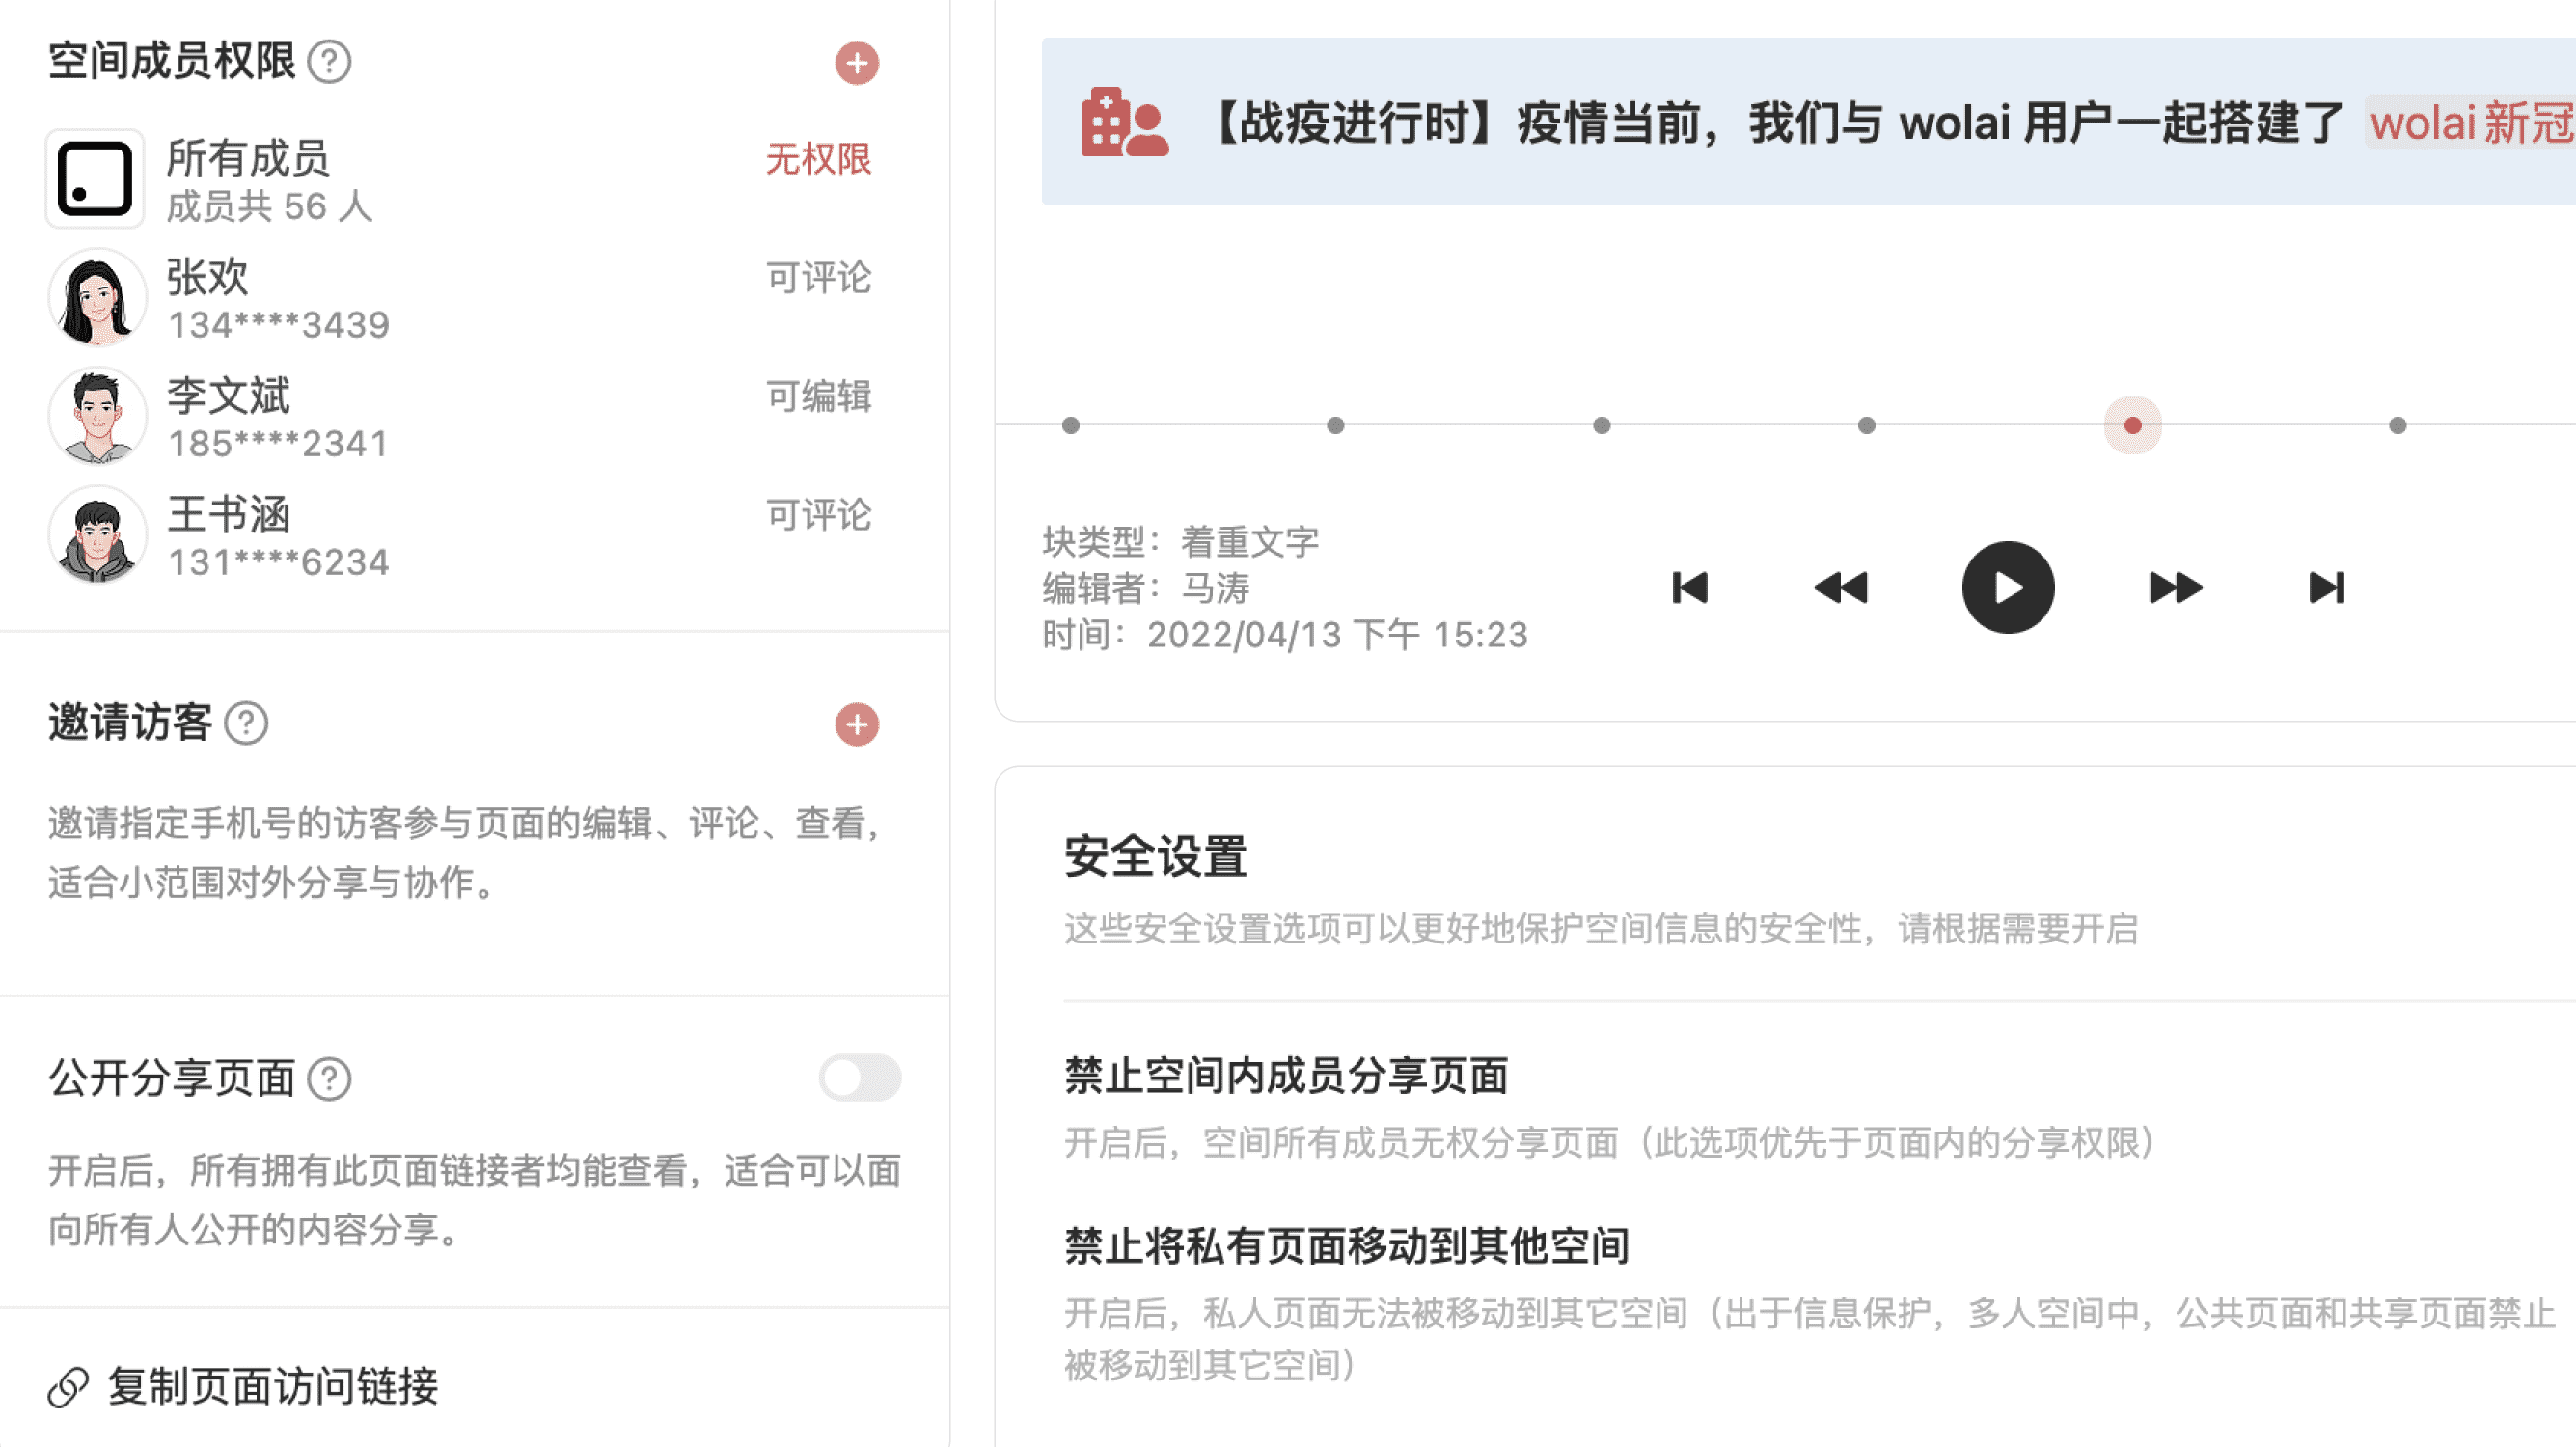Click the fast-forward icon in playback controls
Image resolution: width=2576 pixels, height=1447 pixels.
[2174, 589]
